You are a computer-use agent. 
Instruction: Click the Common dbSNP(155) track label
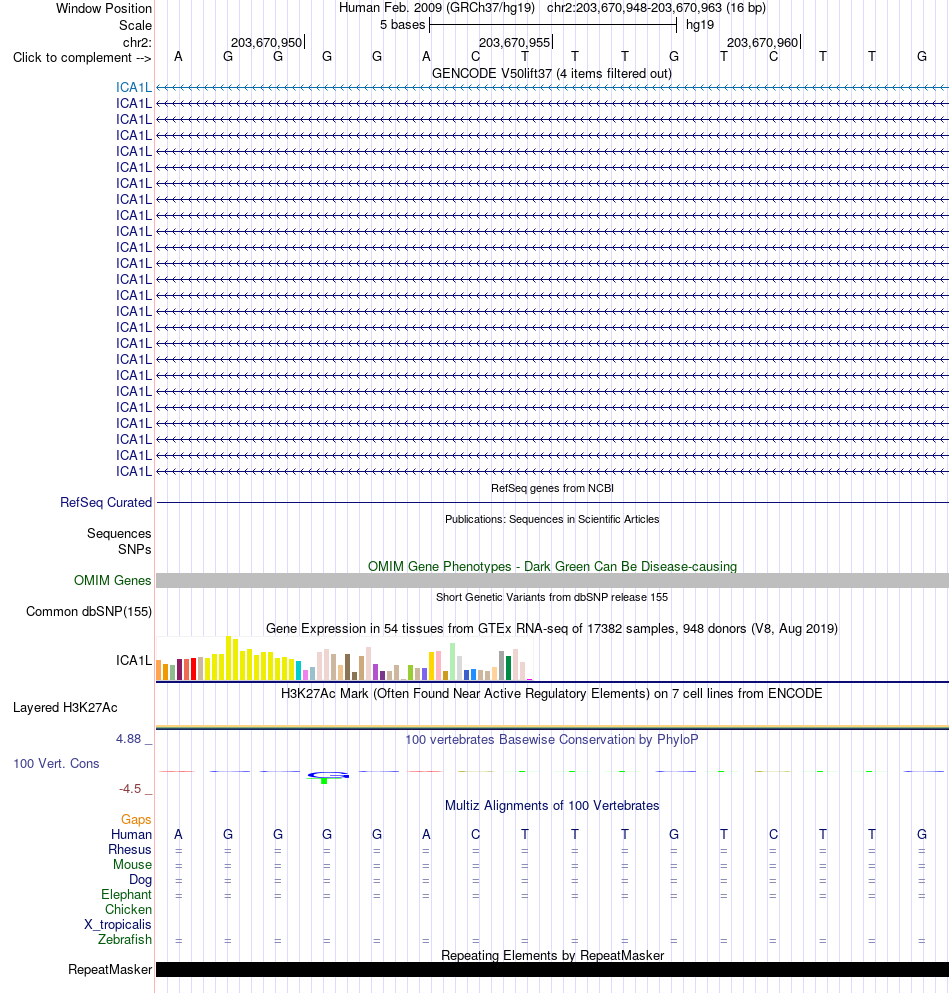pyautogui.click(x=89, y=612)
